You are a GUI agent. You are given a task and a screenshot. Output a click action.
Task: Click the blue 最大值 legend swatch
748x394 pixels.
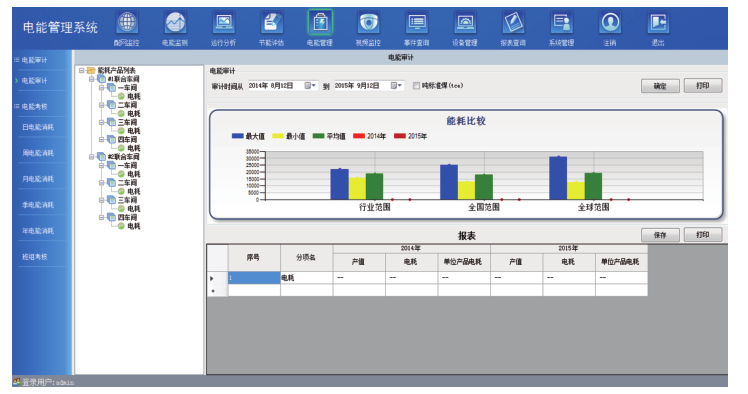pyautogui.click(x=238, y=136)
